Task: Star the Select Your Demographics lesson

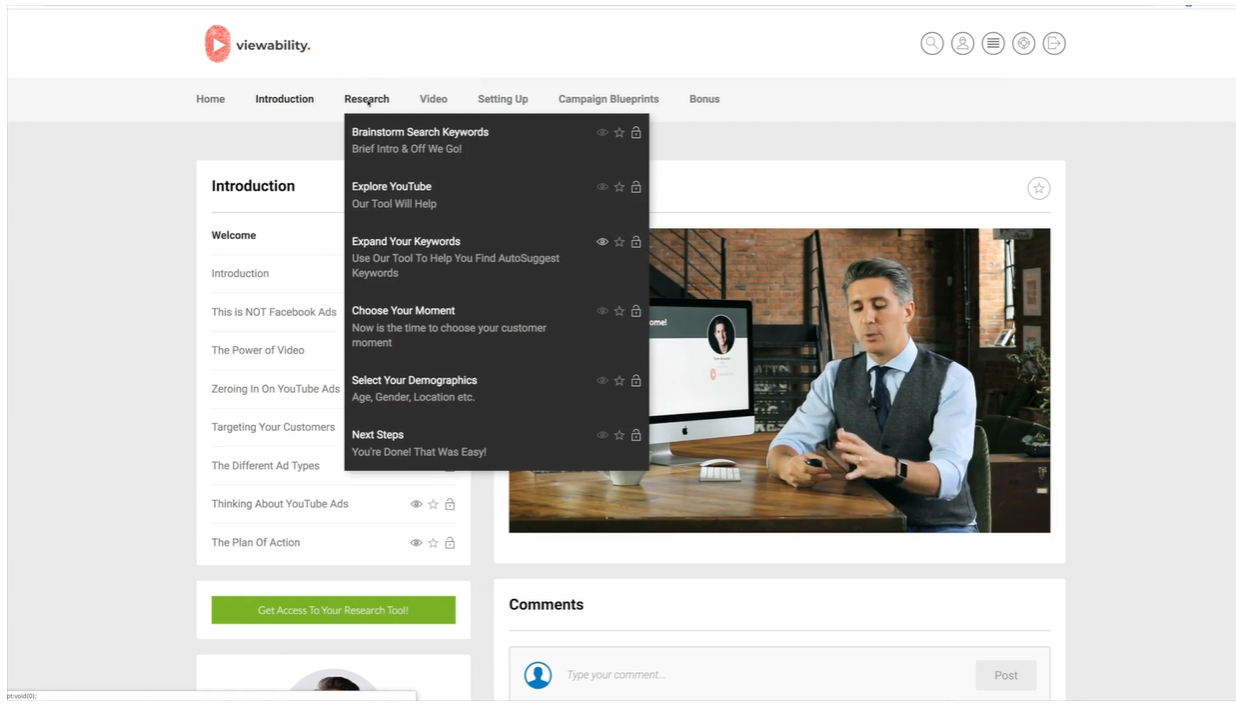Action: 619,381
